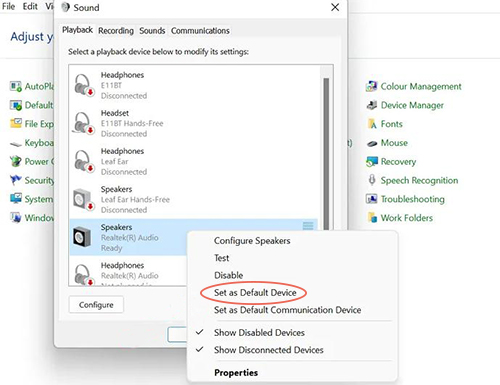Open File Explorer Options icon
The image size is (500, 385).
click(16, 124)
